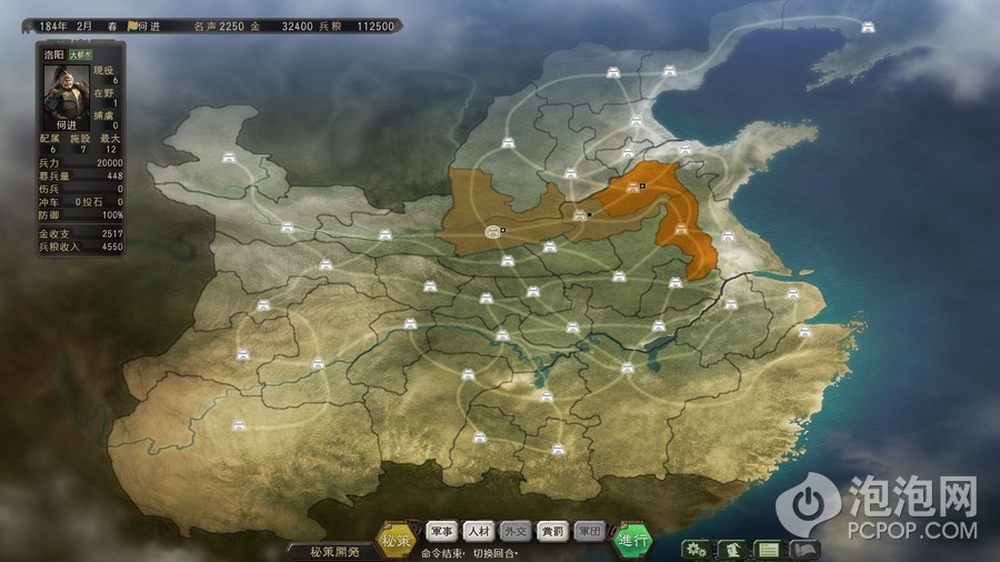Open the settings gear icon

click(x=696, y=549)
